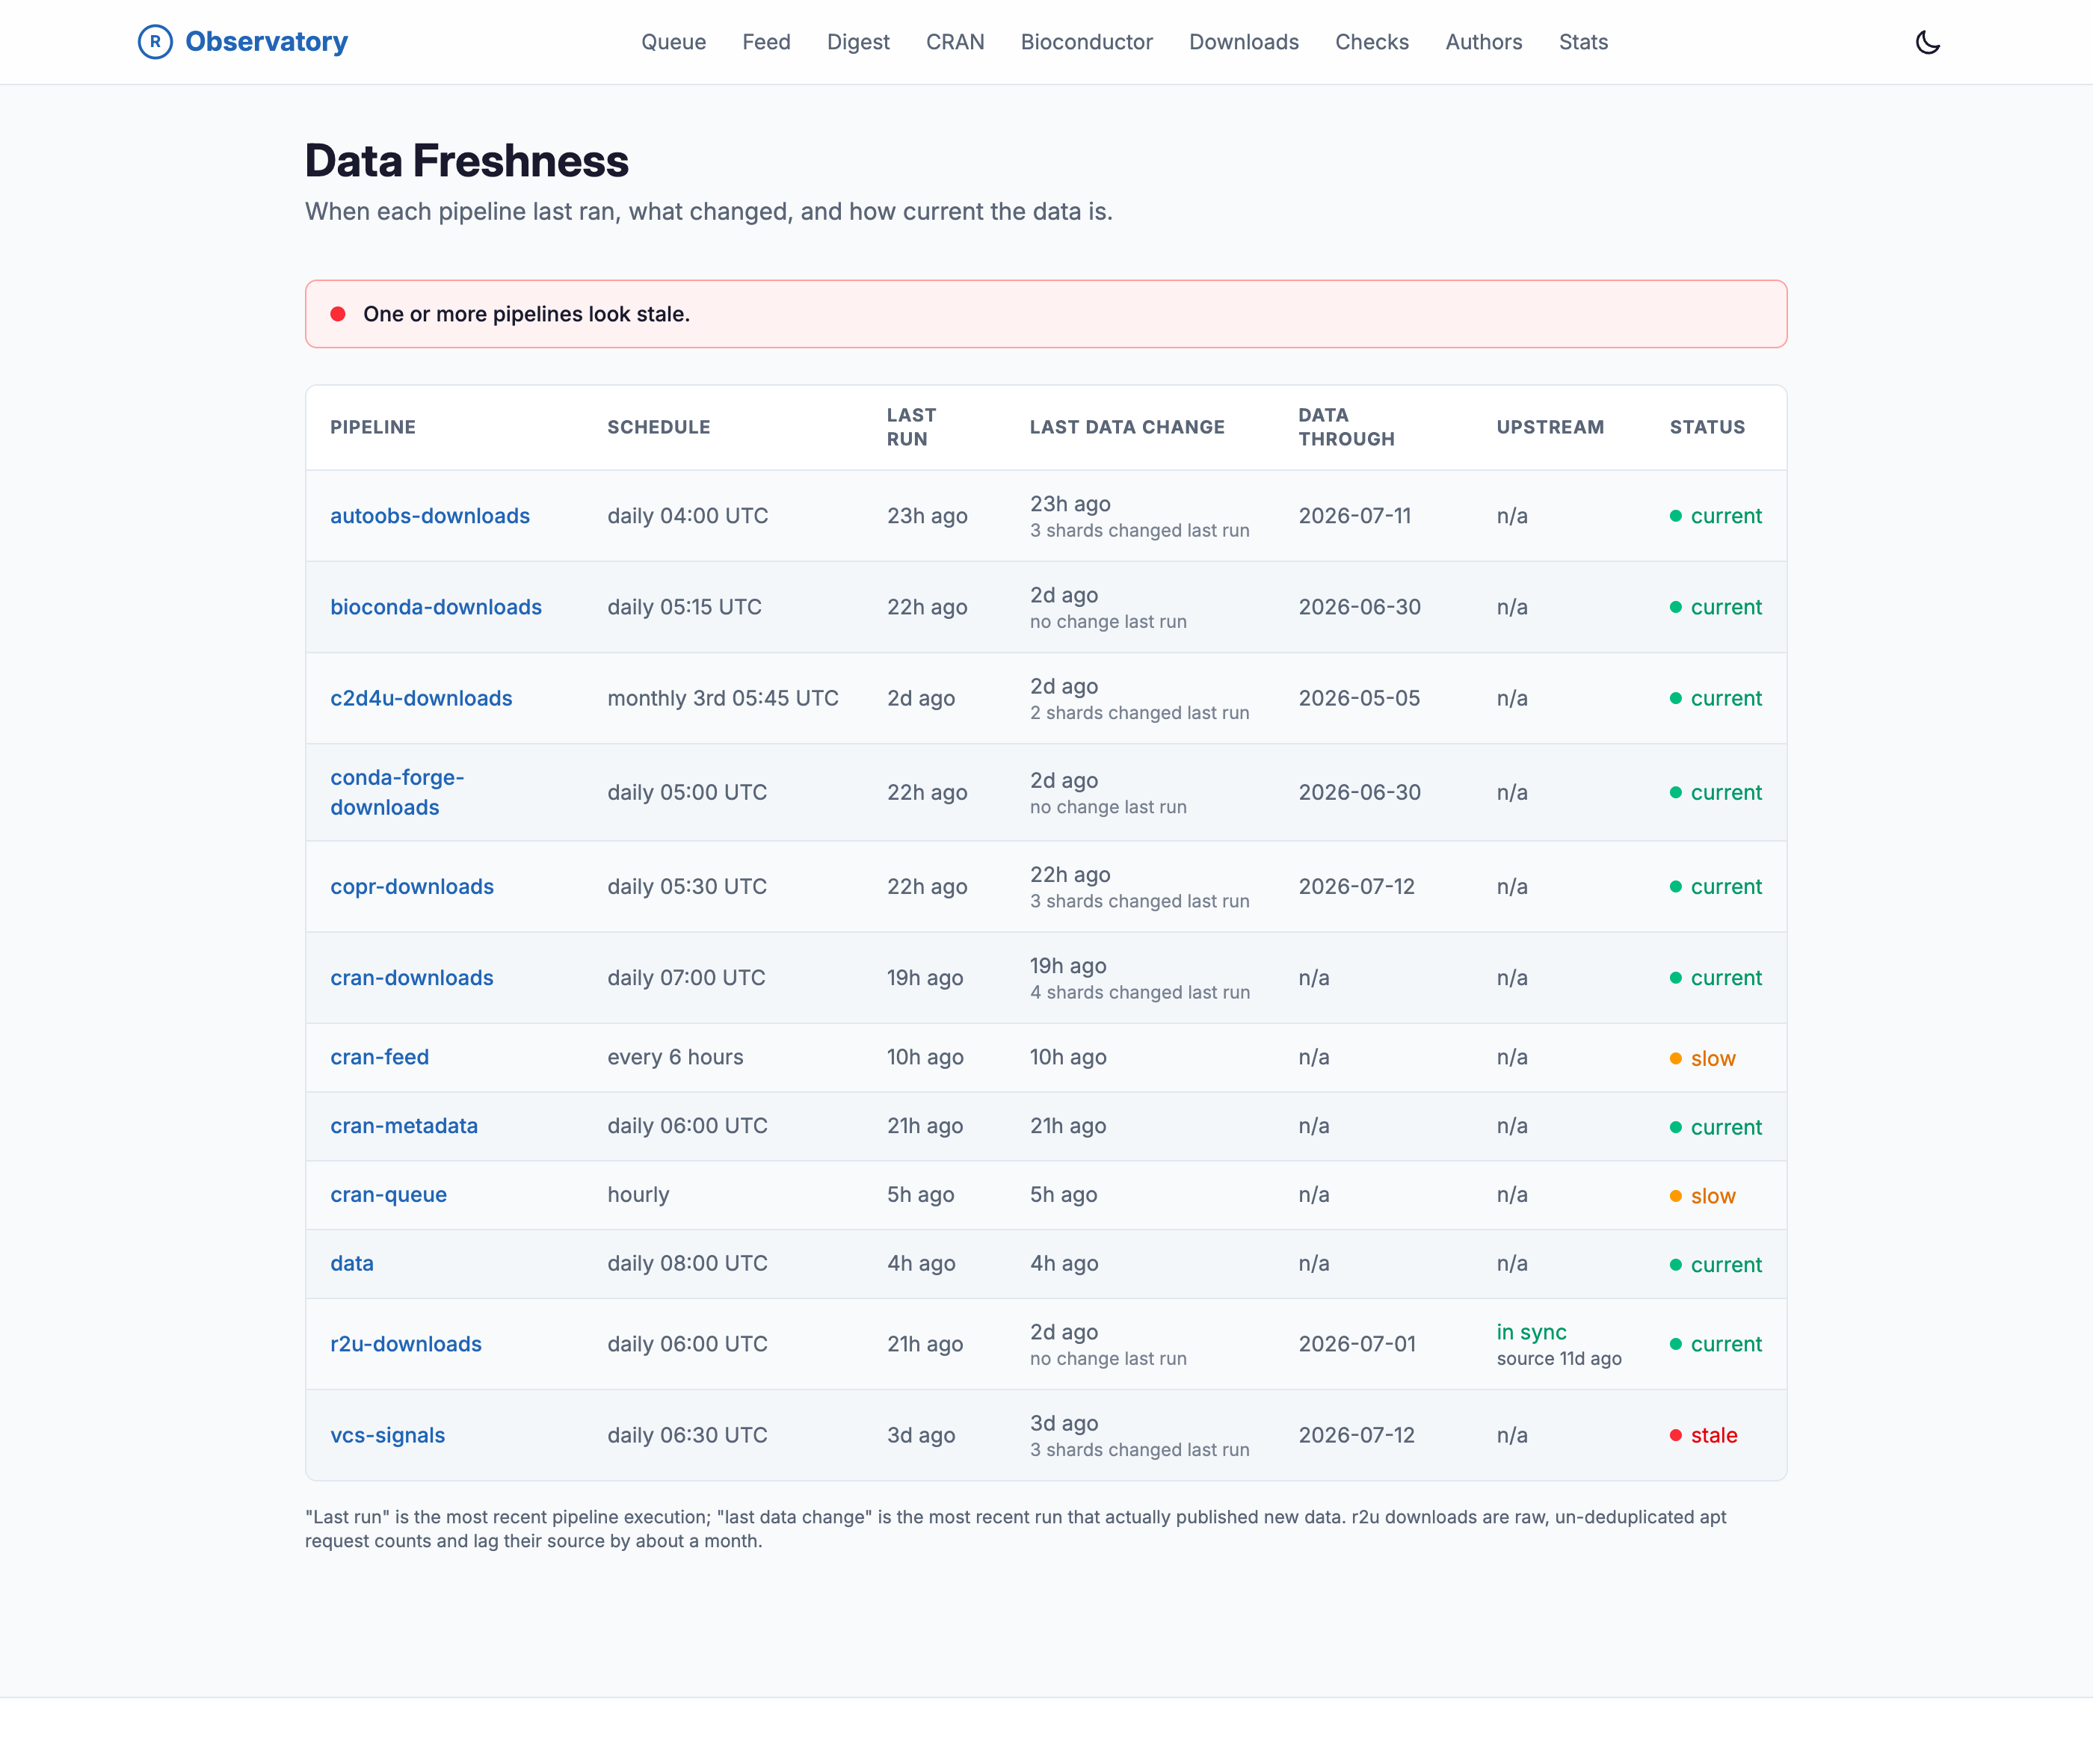Screen dimensions: 2093x1764
Task: Click 'daily 08:00 UTC' schedule for data
Action: pos(688,1263)
